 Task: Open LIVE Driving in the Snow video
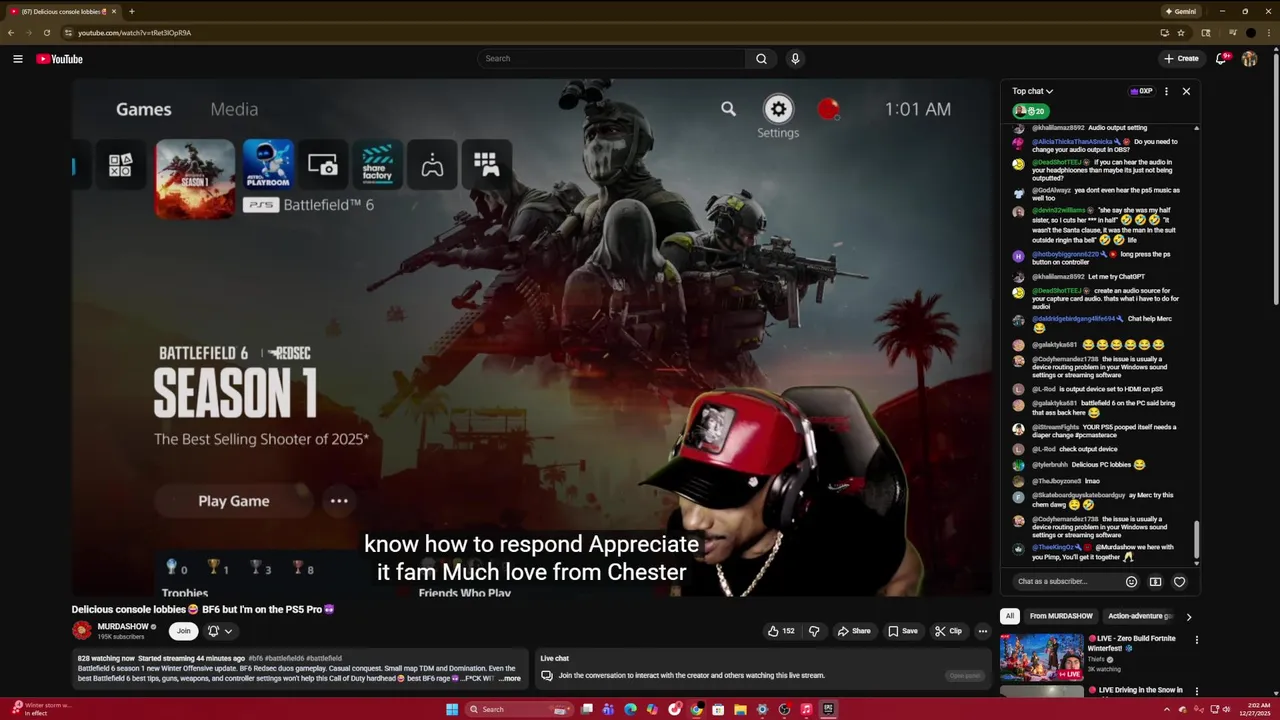[1135, 690]
